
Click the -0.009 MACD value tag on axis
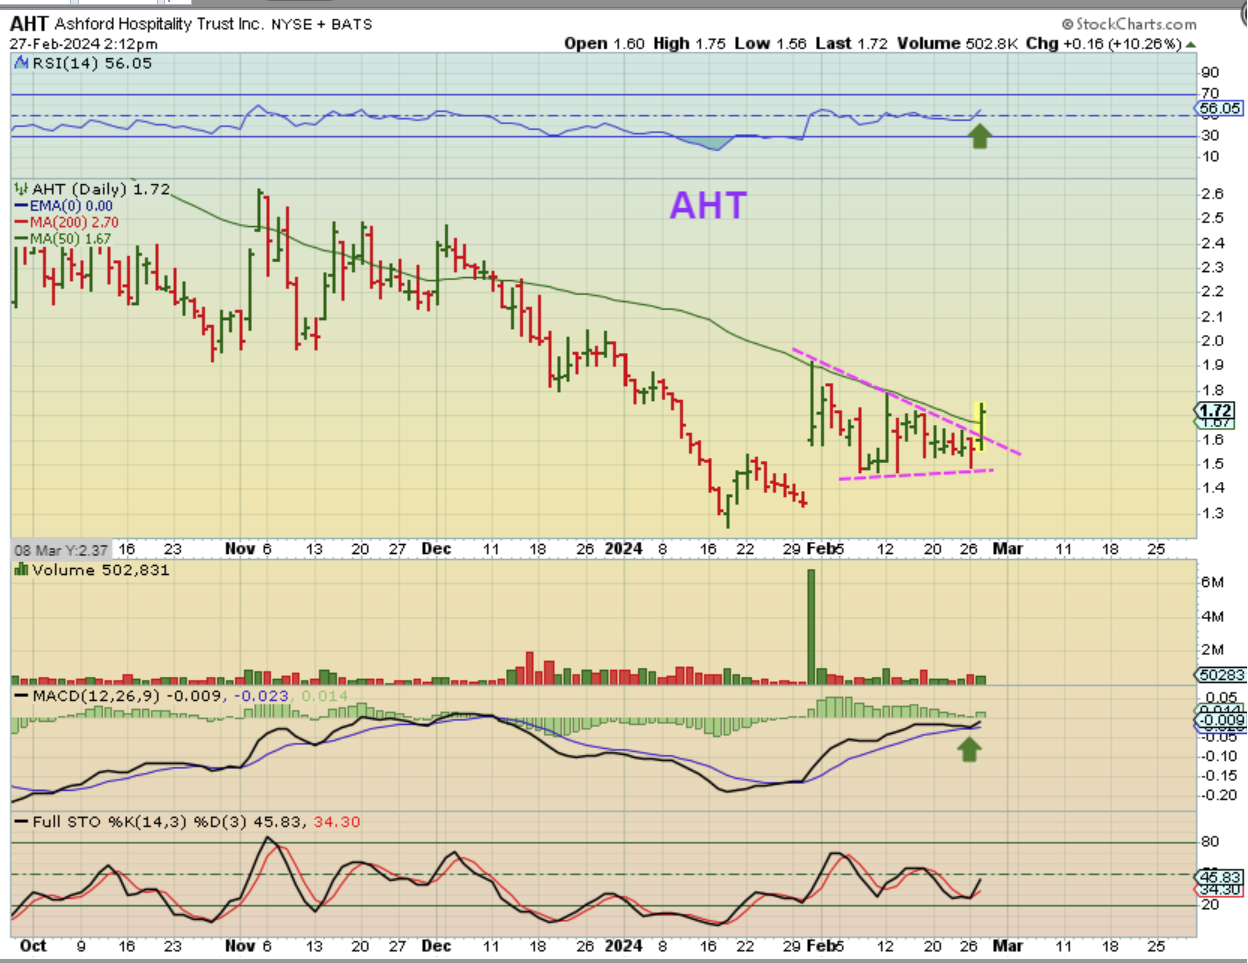click(1221, 720)
